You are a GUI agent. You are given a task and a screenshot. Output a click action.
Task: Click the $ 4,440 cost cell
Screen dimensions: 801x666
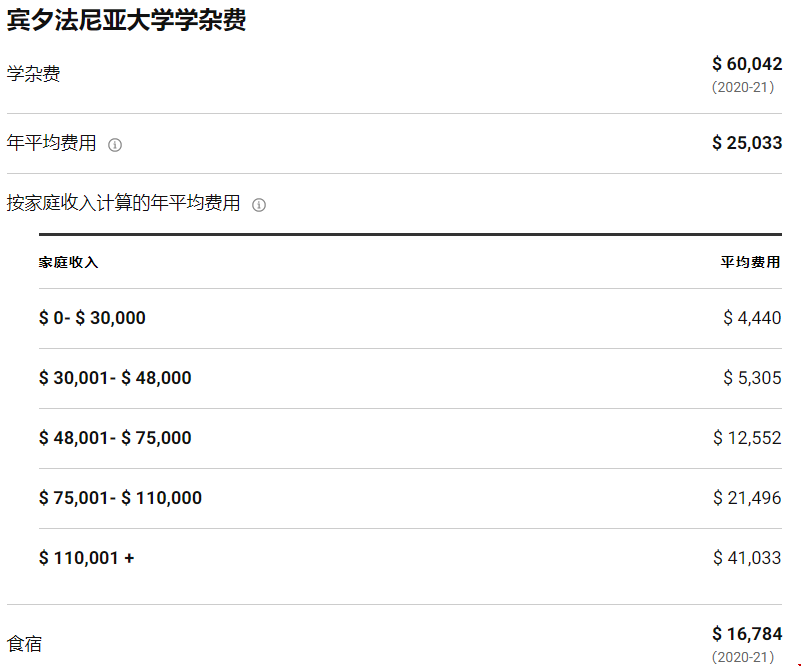click(x=752, y=318)
